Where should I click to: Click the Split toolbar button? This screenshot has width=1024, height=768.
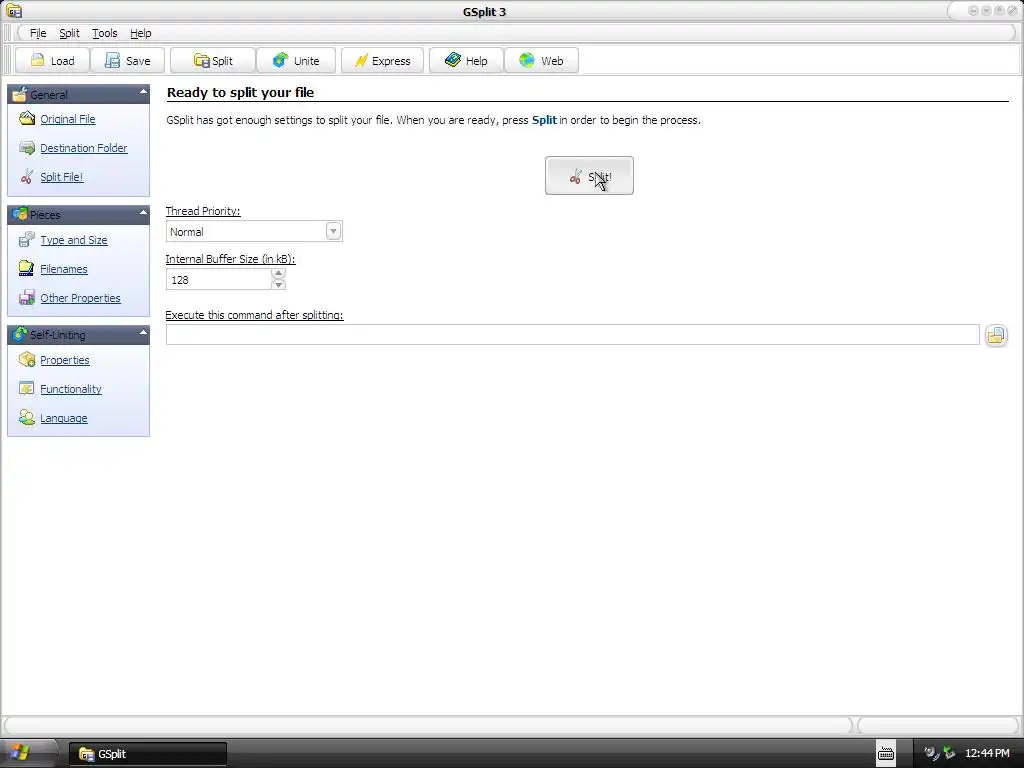coord(212,61)
